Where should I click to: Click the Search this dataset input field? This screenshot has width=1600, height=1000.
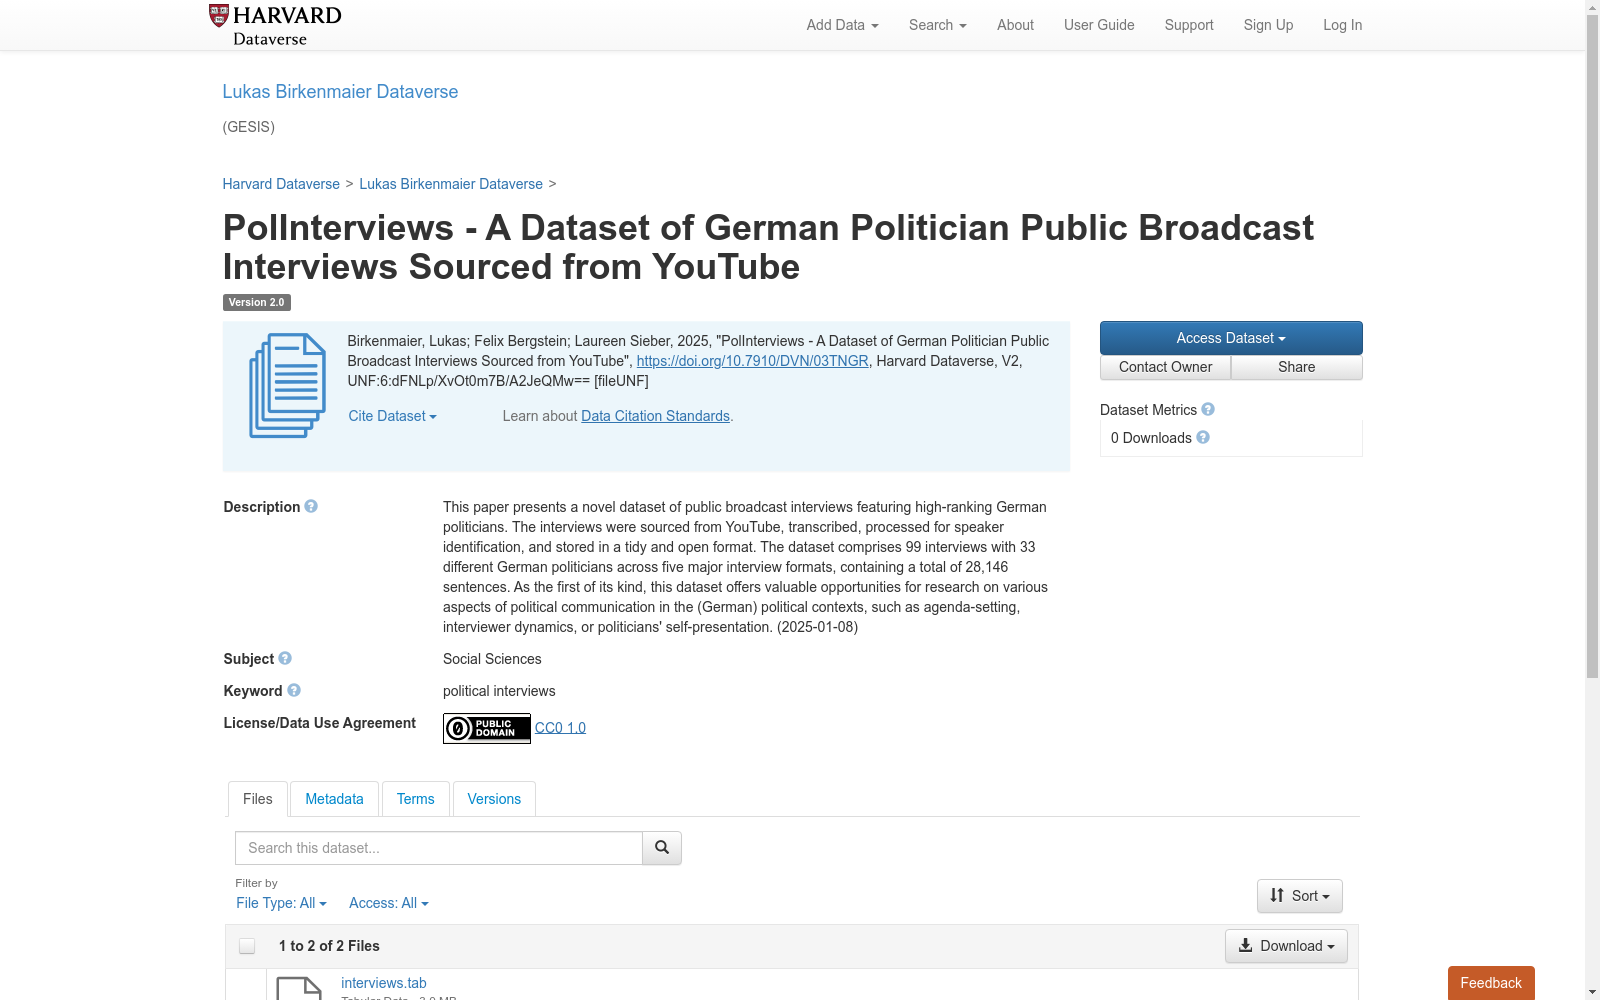439,848
